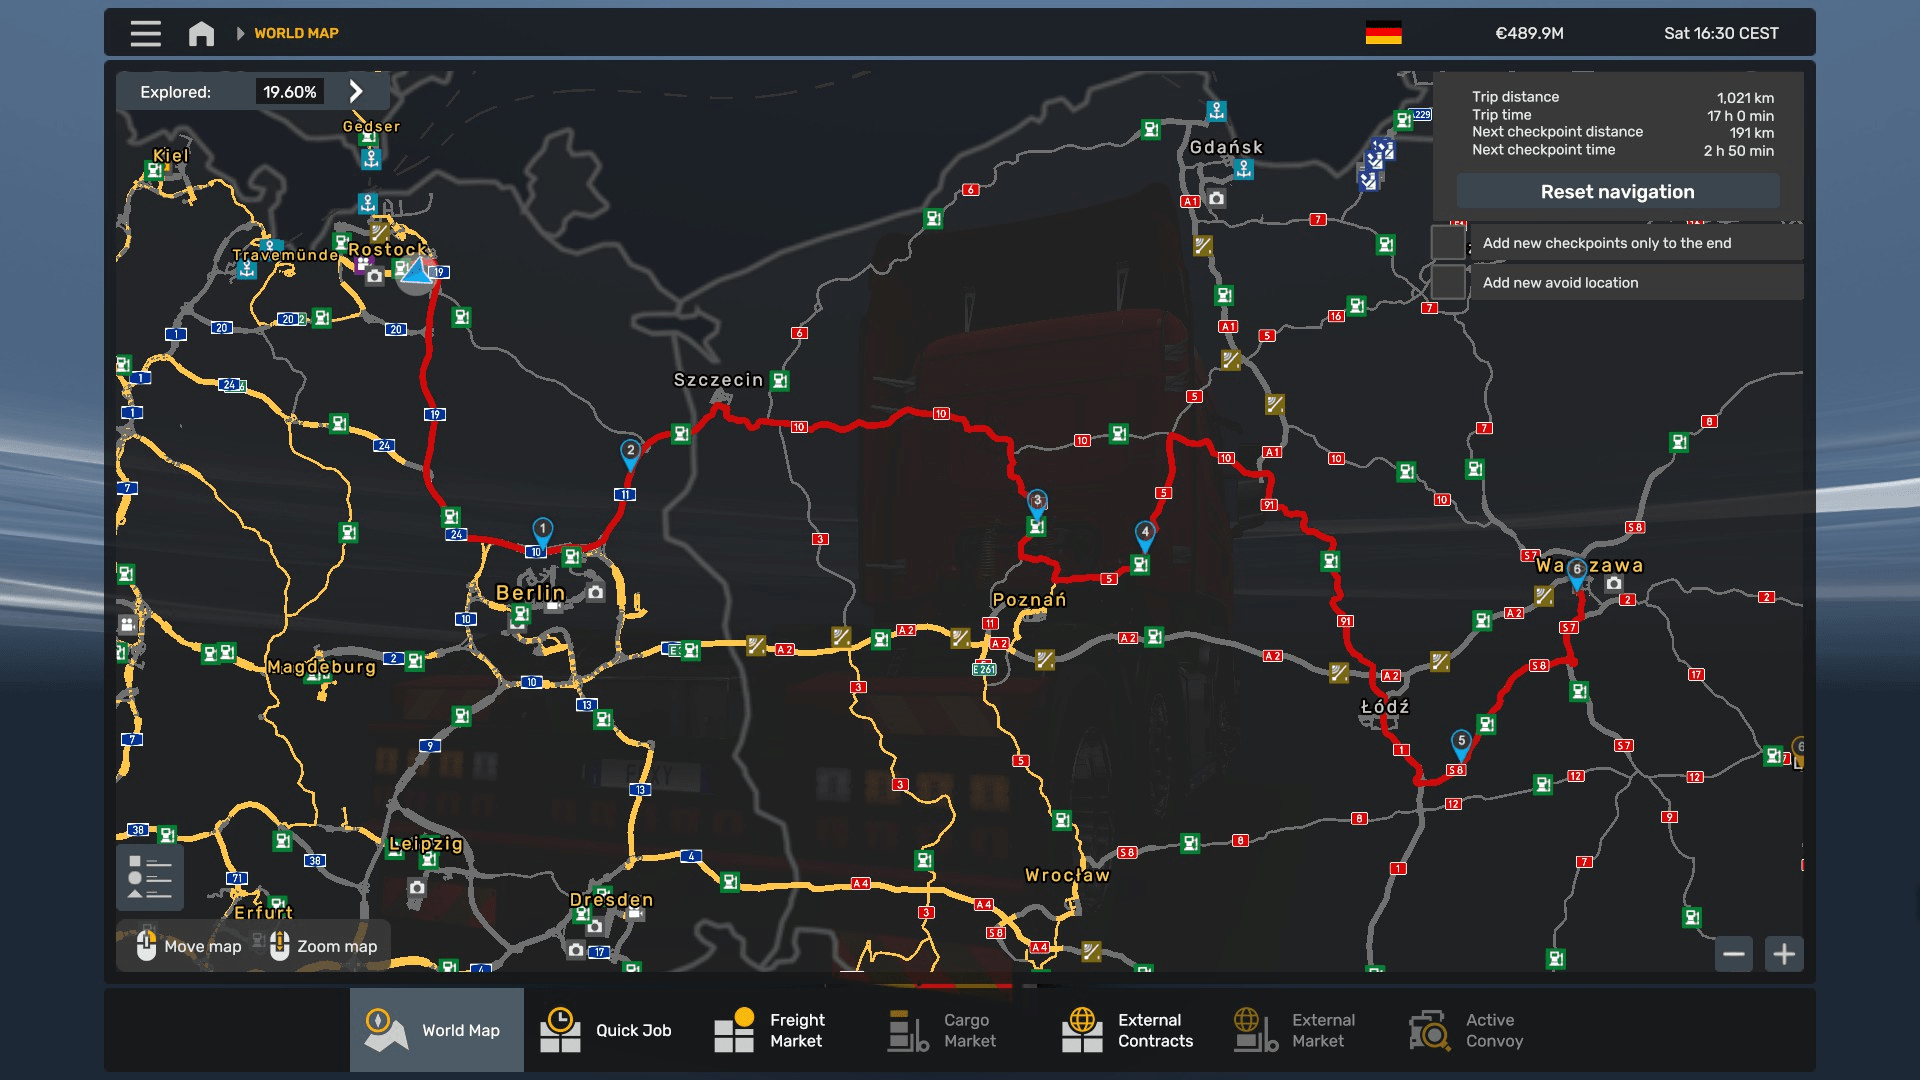Click the Active Convoy icon
This screenshot has height=1080, width=1920.
(1429, 1030)
